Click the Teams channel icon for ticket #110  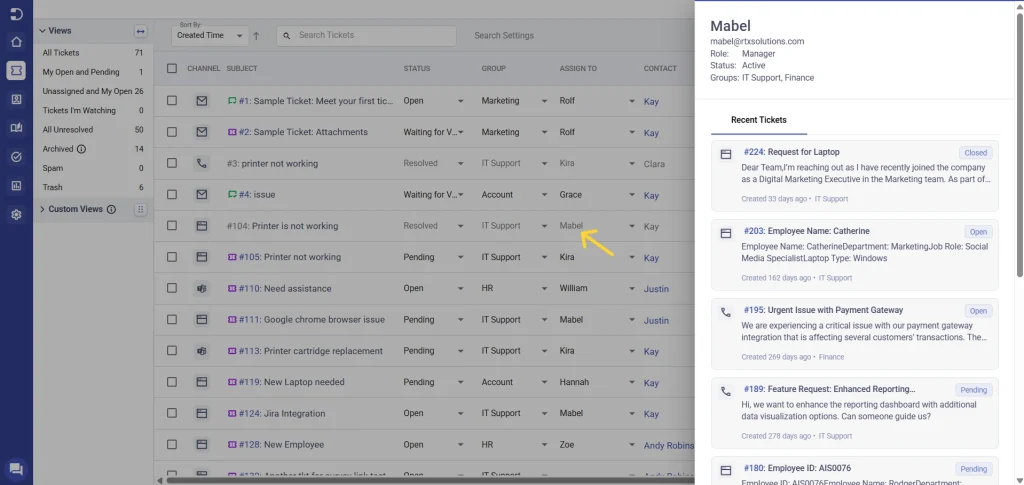(x=202, y=289)
